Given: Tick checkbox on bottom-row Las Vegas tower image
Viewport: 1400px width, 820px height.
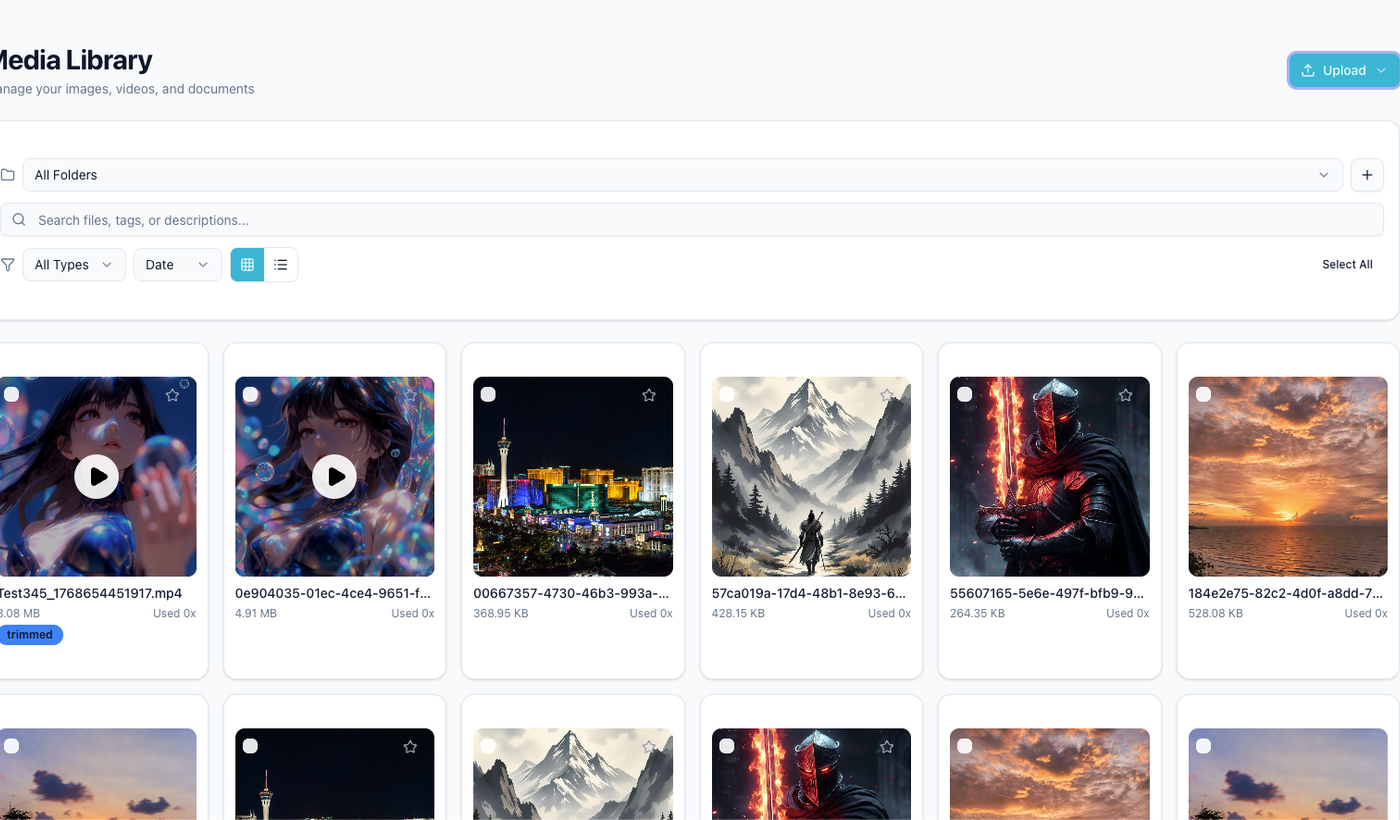Looking at the screenshot, I should (x=250, y=745).
